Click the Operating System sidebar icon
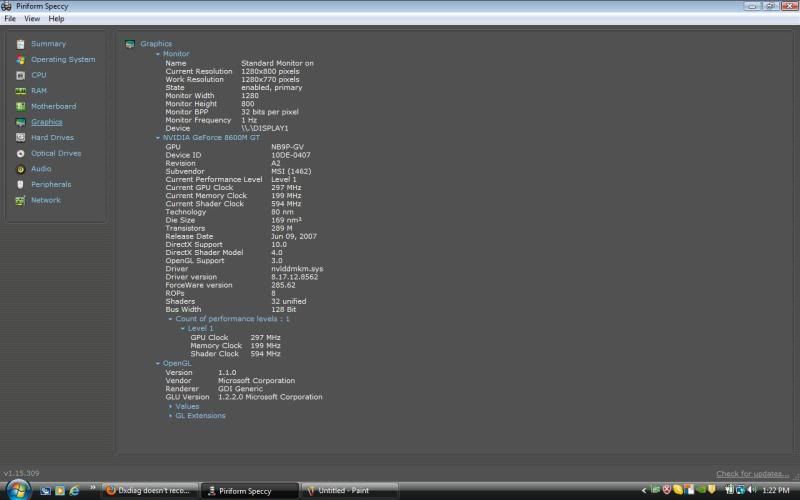Viewport: 800px width, 500px height. 20,60
